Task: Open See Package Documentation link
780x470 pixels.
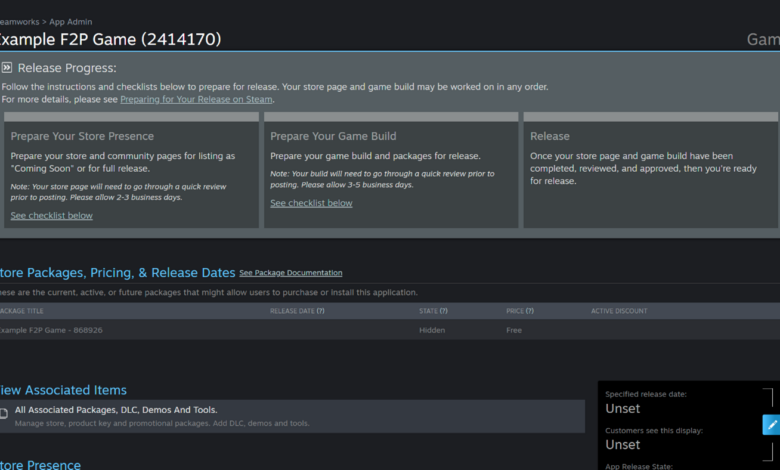Action: coord(291,273)
